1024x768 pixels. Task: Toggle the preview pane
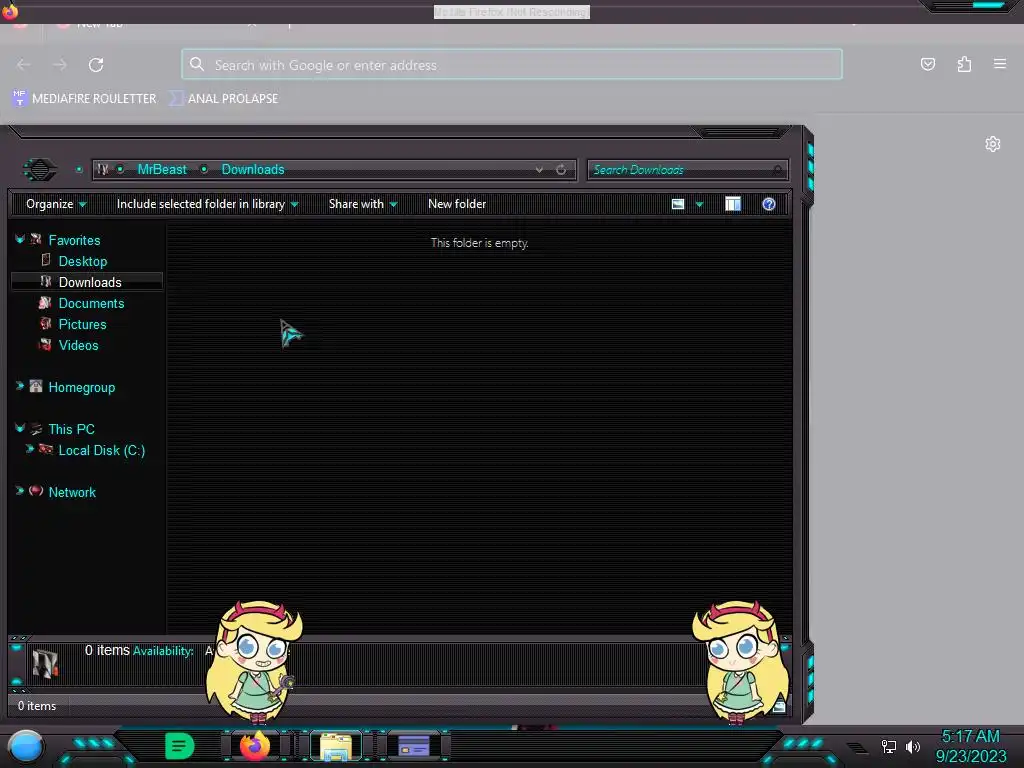pyautogui.click(x=733, y=204)
